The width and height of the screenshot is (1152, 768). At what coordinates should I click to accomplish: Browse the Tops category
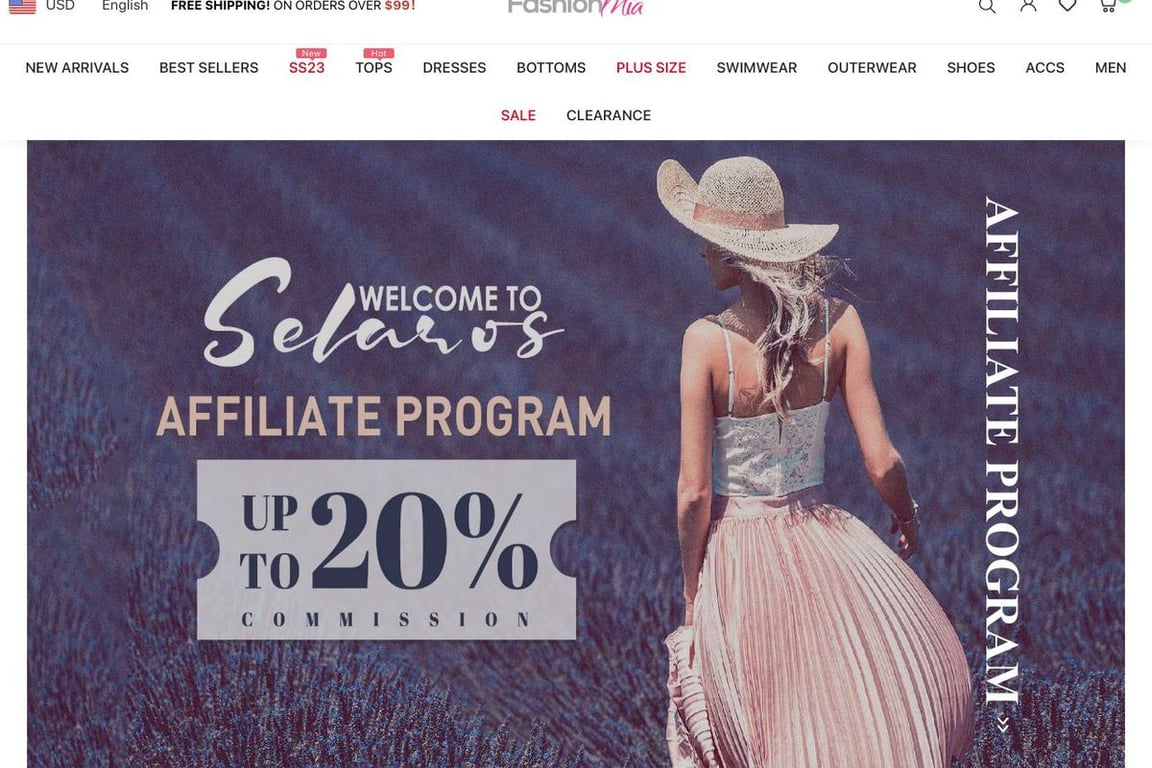[x=374, y=68]
